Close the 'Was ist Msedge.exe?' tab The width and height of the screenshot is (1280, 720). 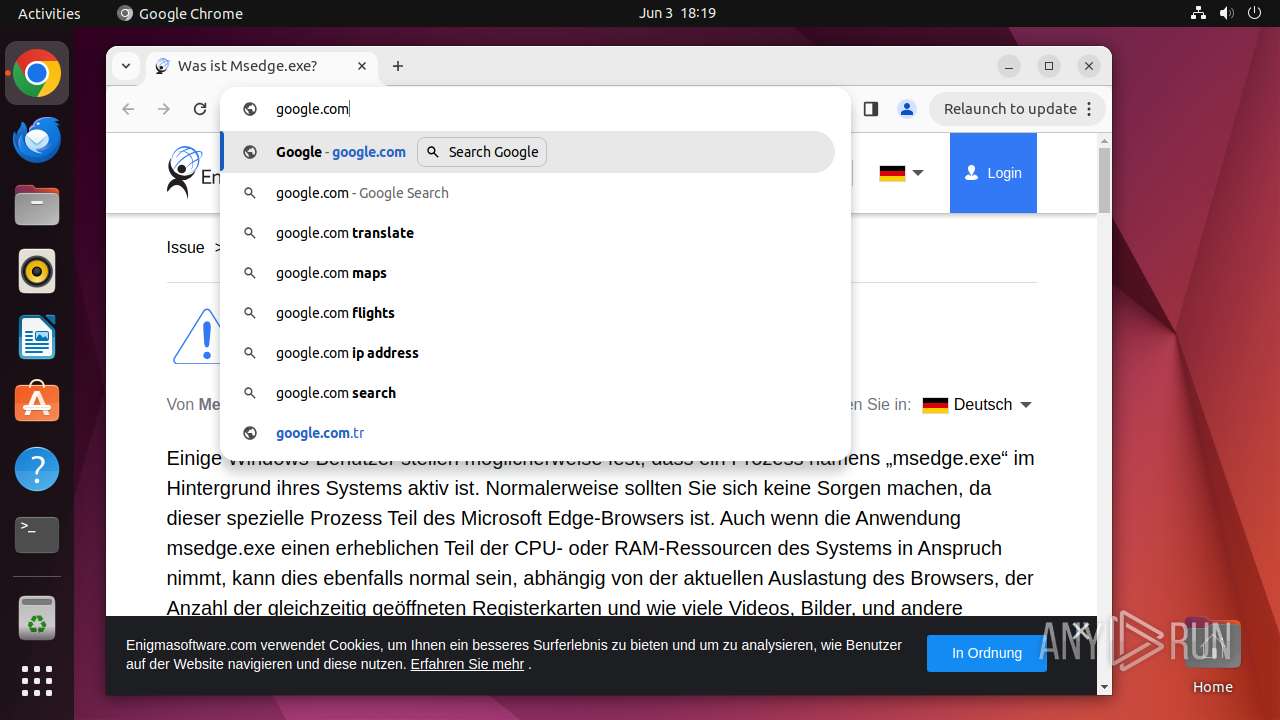[x=362, y=66]
